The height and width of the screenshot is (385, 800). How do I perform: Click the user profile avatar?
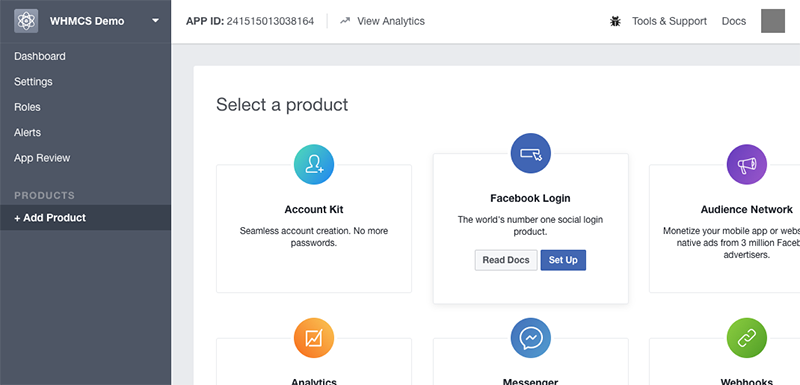(x=773, y=21)
